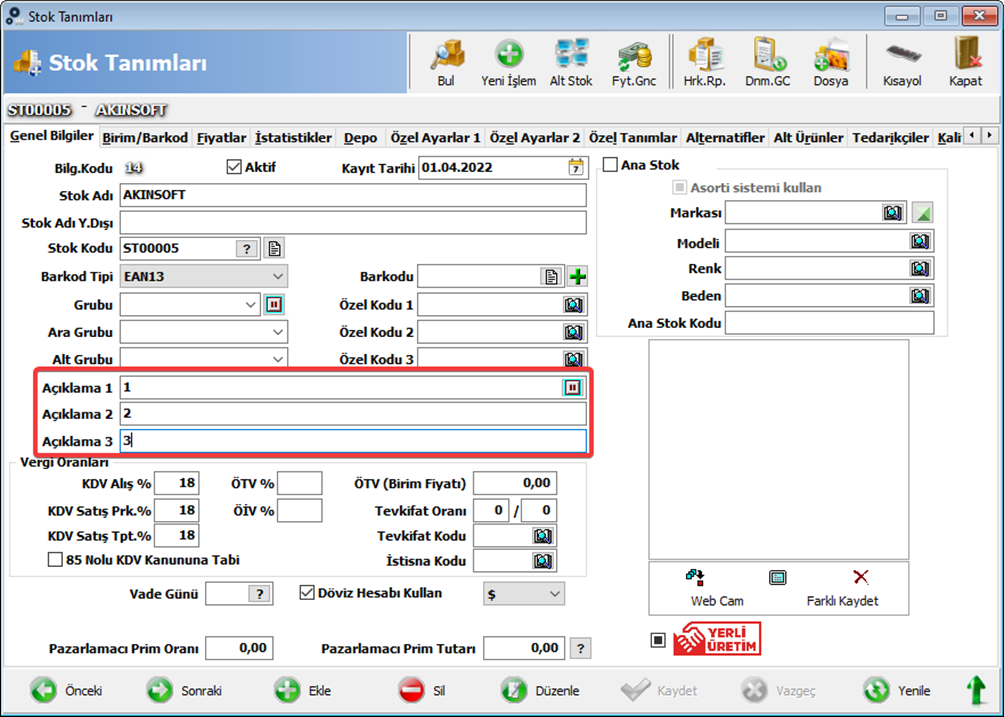The image size is (1004, 717).
Task: Click the Sil delete button
Action: click(x=421, y=691)
